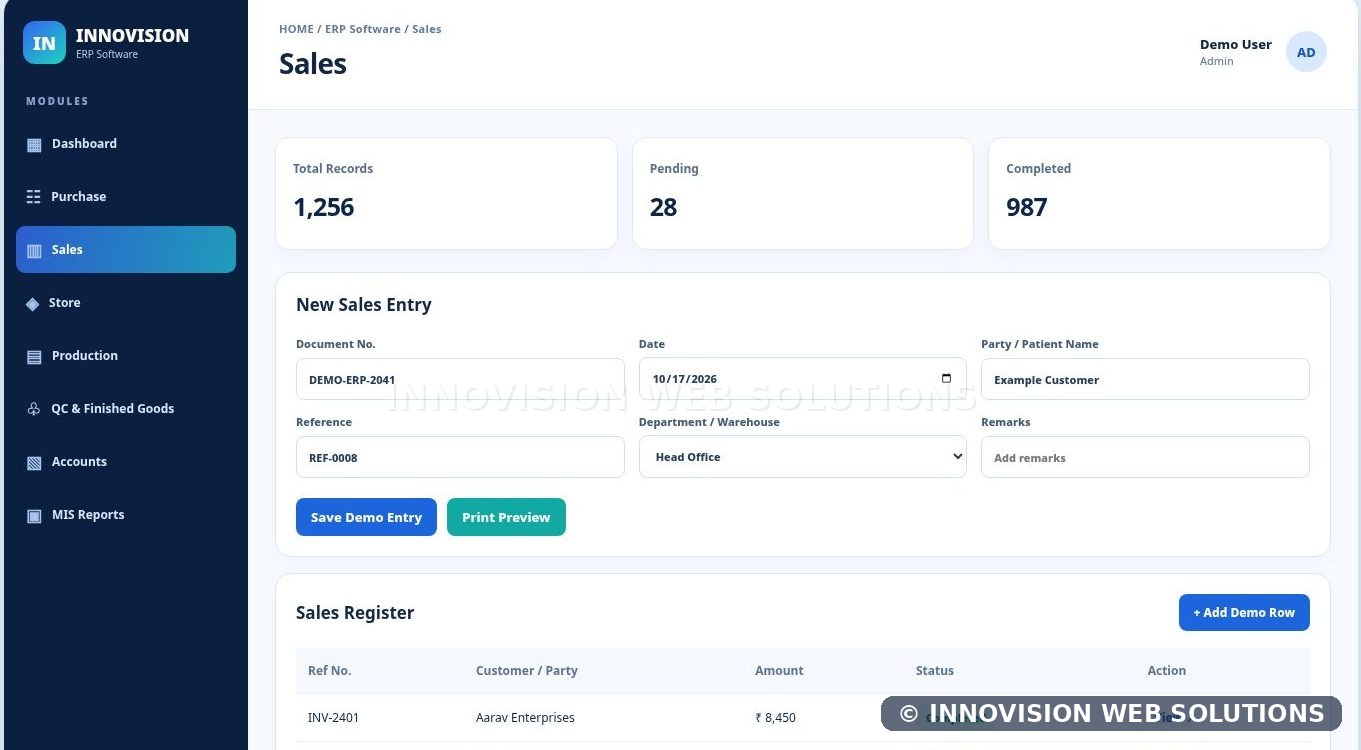The image size is (1361, 750).
Task: Focus the Document No. input field
Action: (x=460, y=379)
